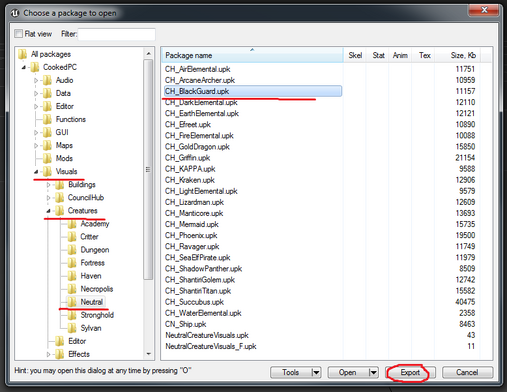Screen dimensions: 507x392
Task: Select the Effects folder icon
Action: pos(60,354)
